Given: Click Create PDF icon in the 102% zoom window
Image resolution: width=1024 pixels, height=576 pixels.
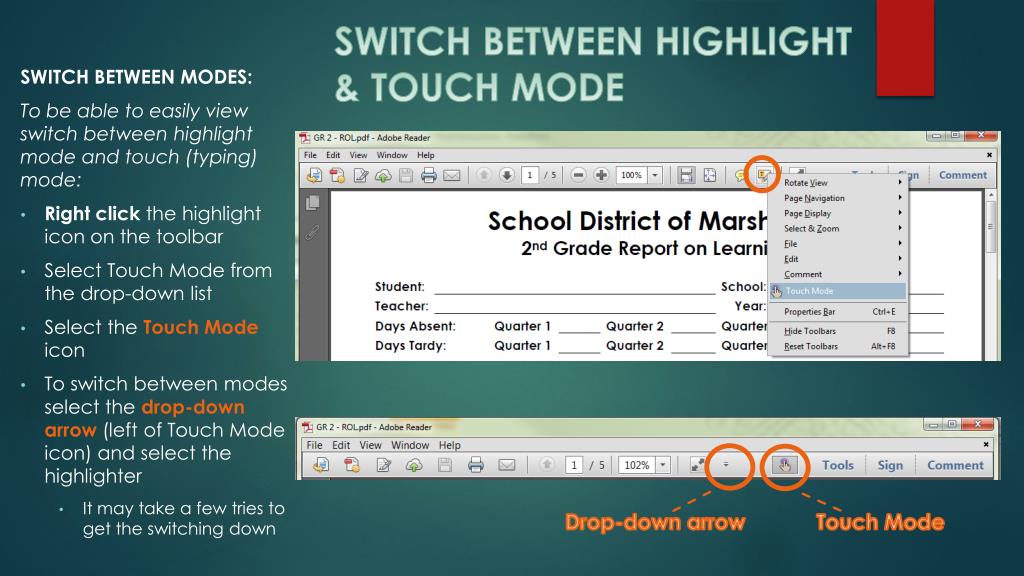Looking at the screenshot, I should click(x=352, y=465).
